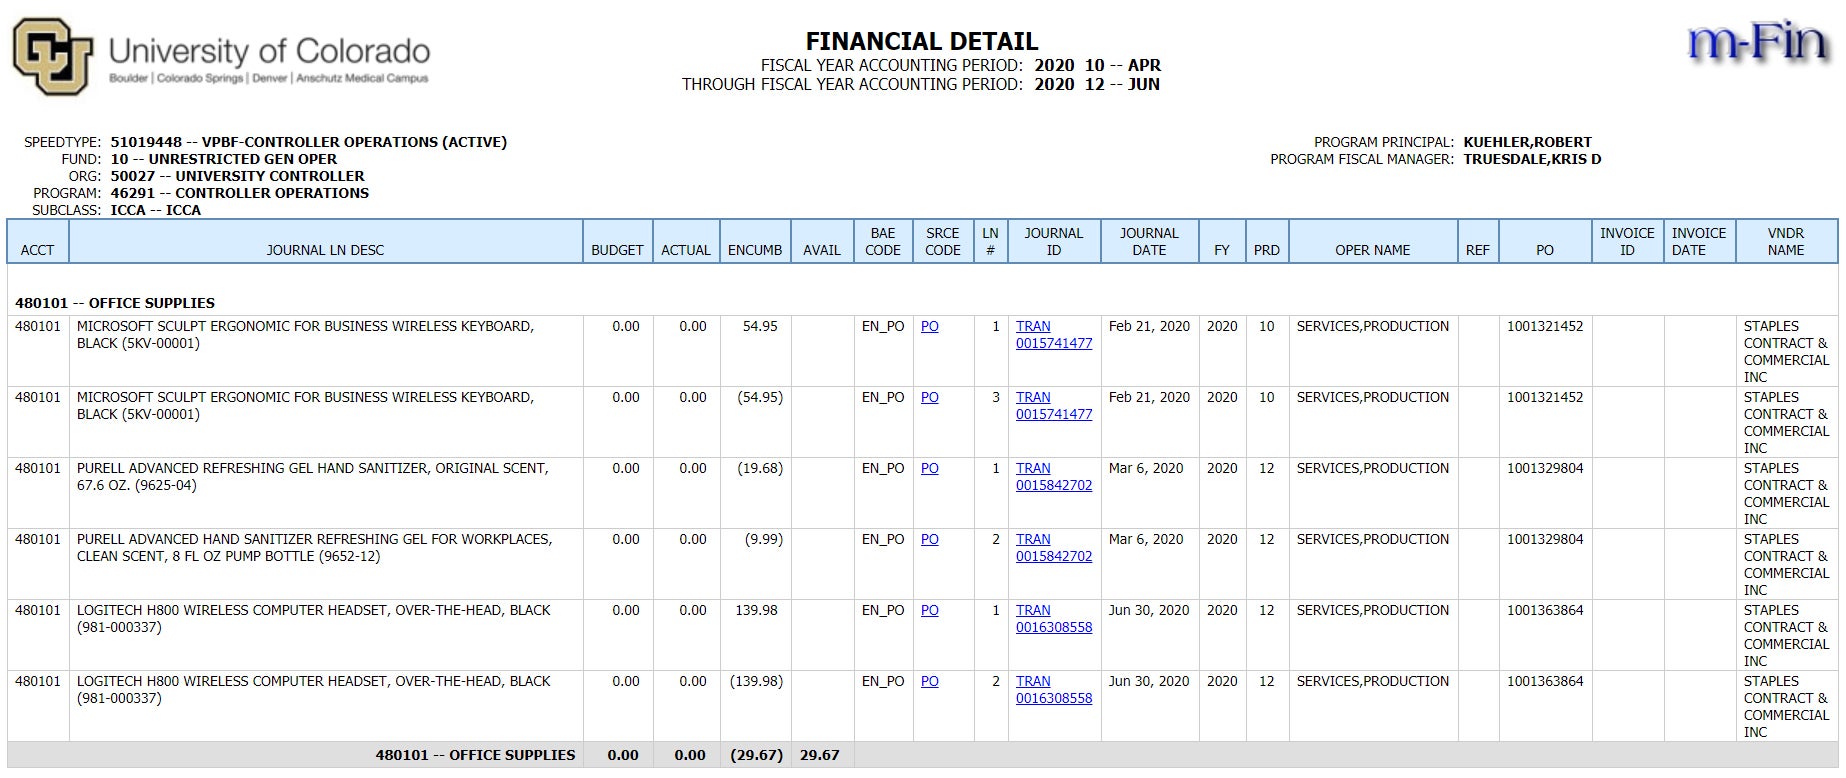1846x778 pixels.
Task: Click the Logitech H800 description in line 2 row
Action: [x=313, y=689]
